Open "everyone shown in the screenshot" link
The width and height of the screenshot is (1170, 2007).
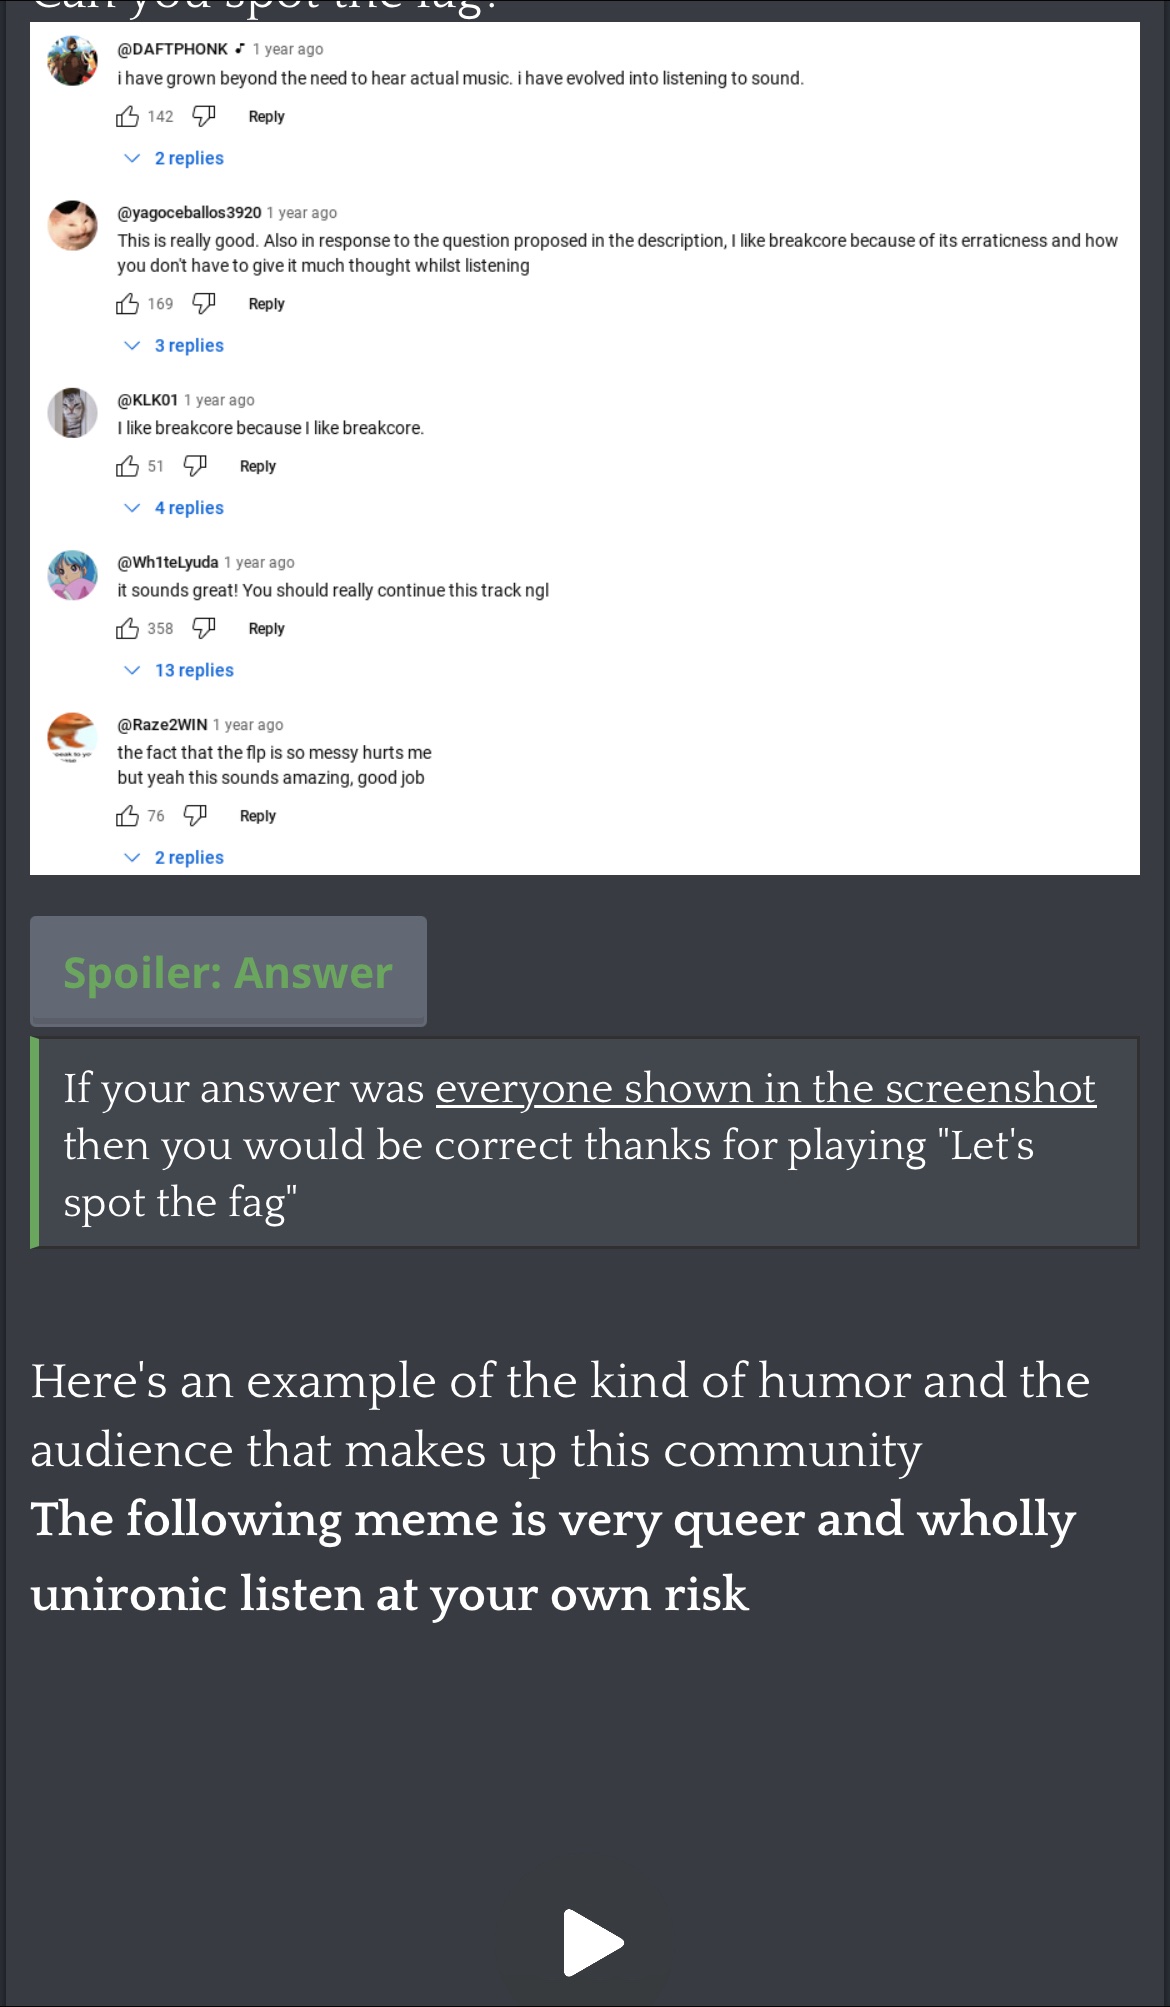pyautogui.click(x=765, y=1089)
